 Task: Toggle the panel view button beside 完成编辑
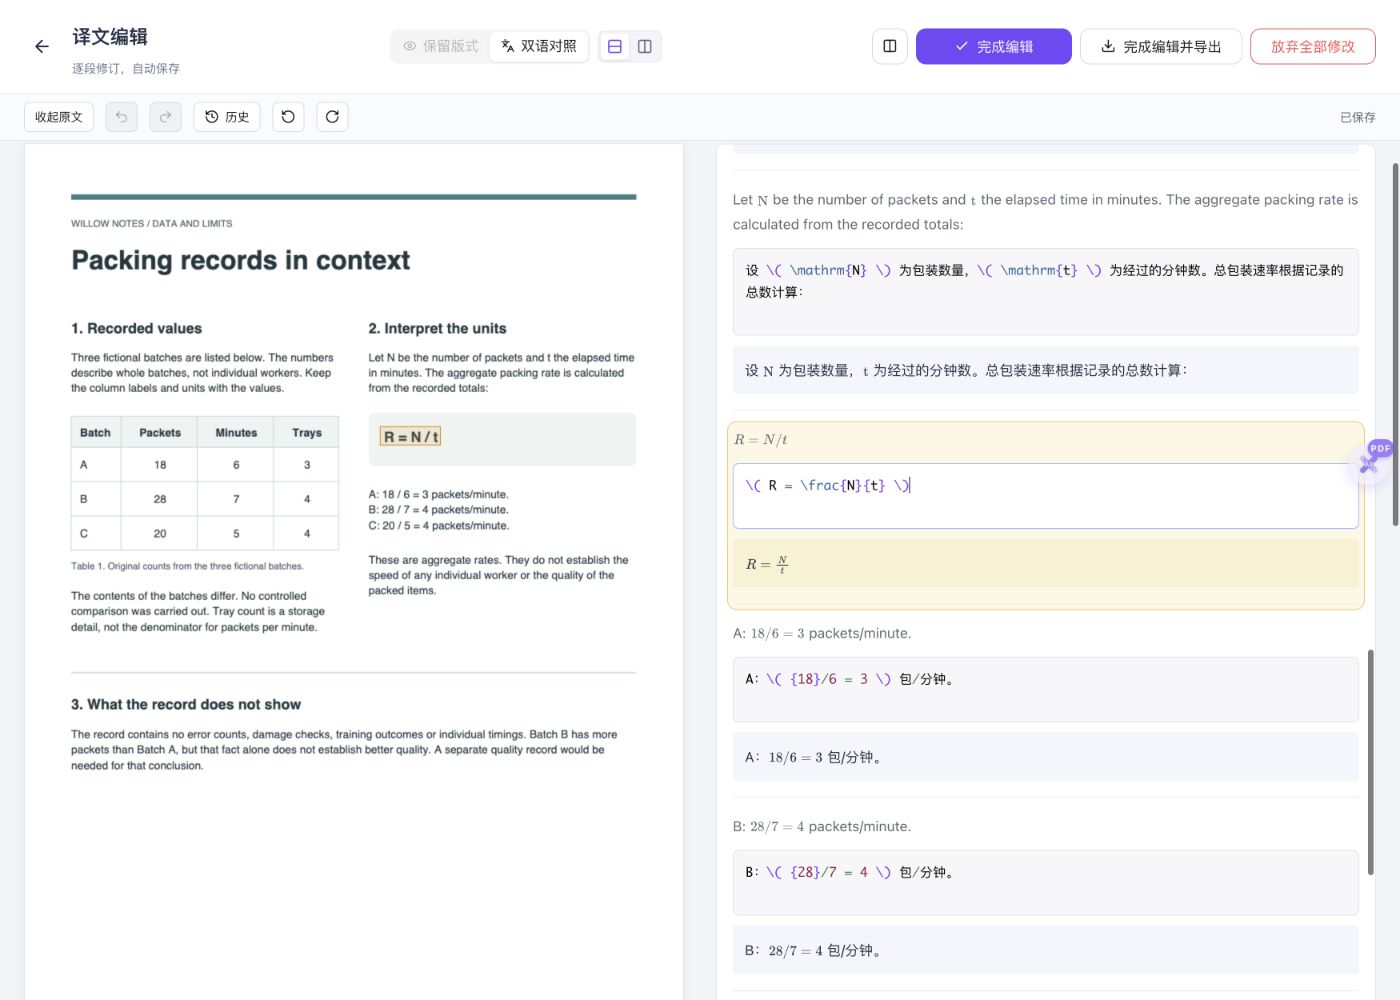(x=890, y=46)
